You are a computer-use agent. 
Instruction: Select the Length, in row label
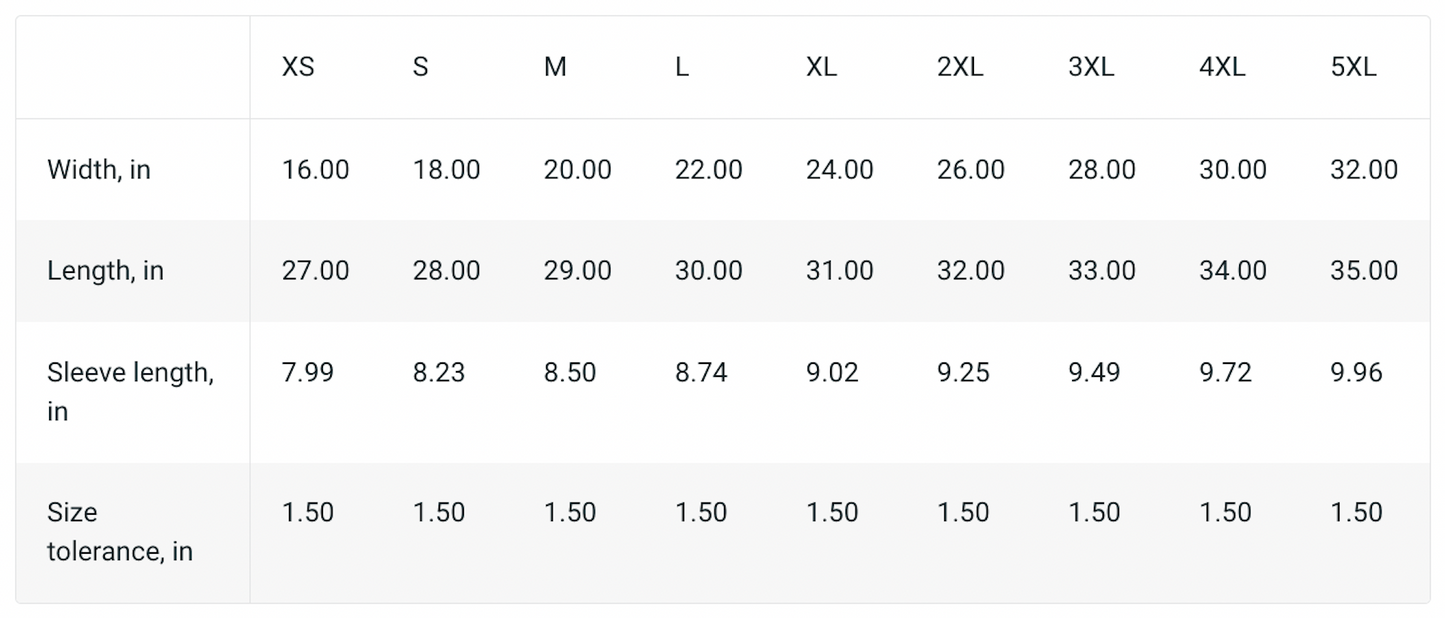tap(105, 271)
